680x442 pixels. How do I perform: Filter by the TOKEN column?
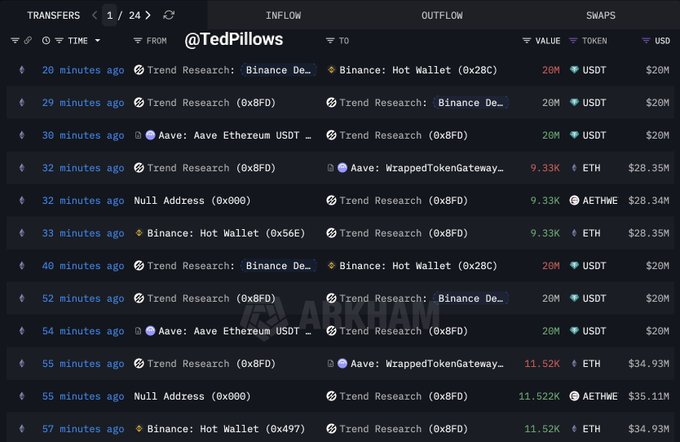(574, 41)
